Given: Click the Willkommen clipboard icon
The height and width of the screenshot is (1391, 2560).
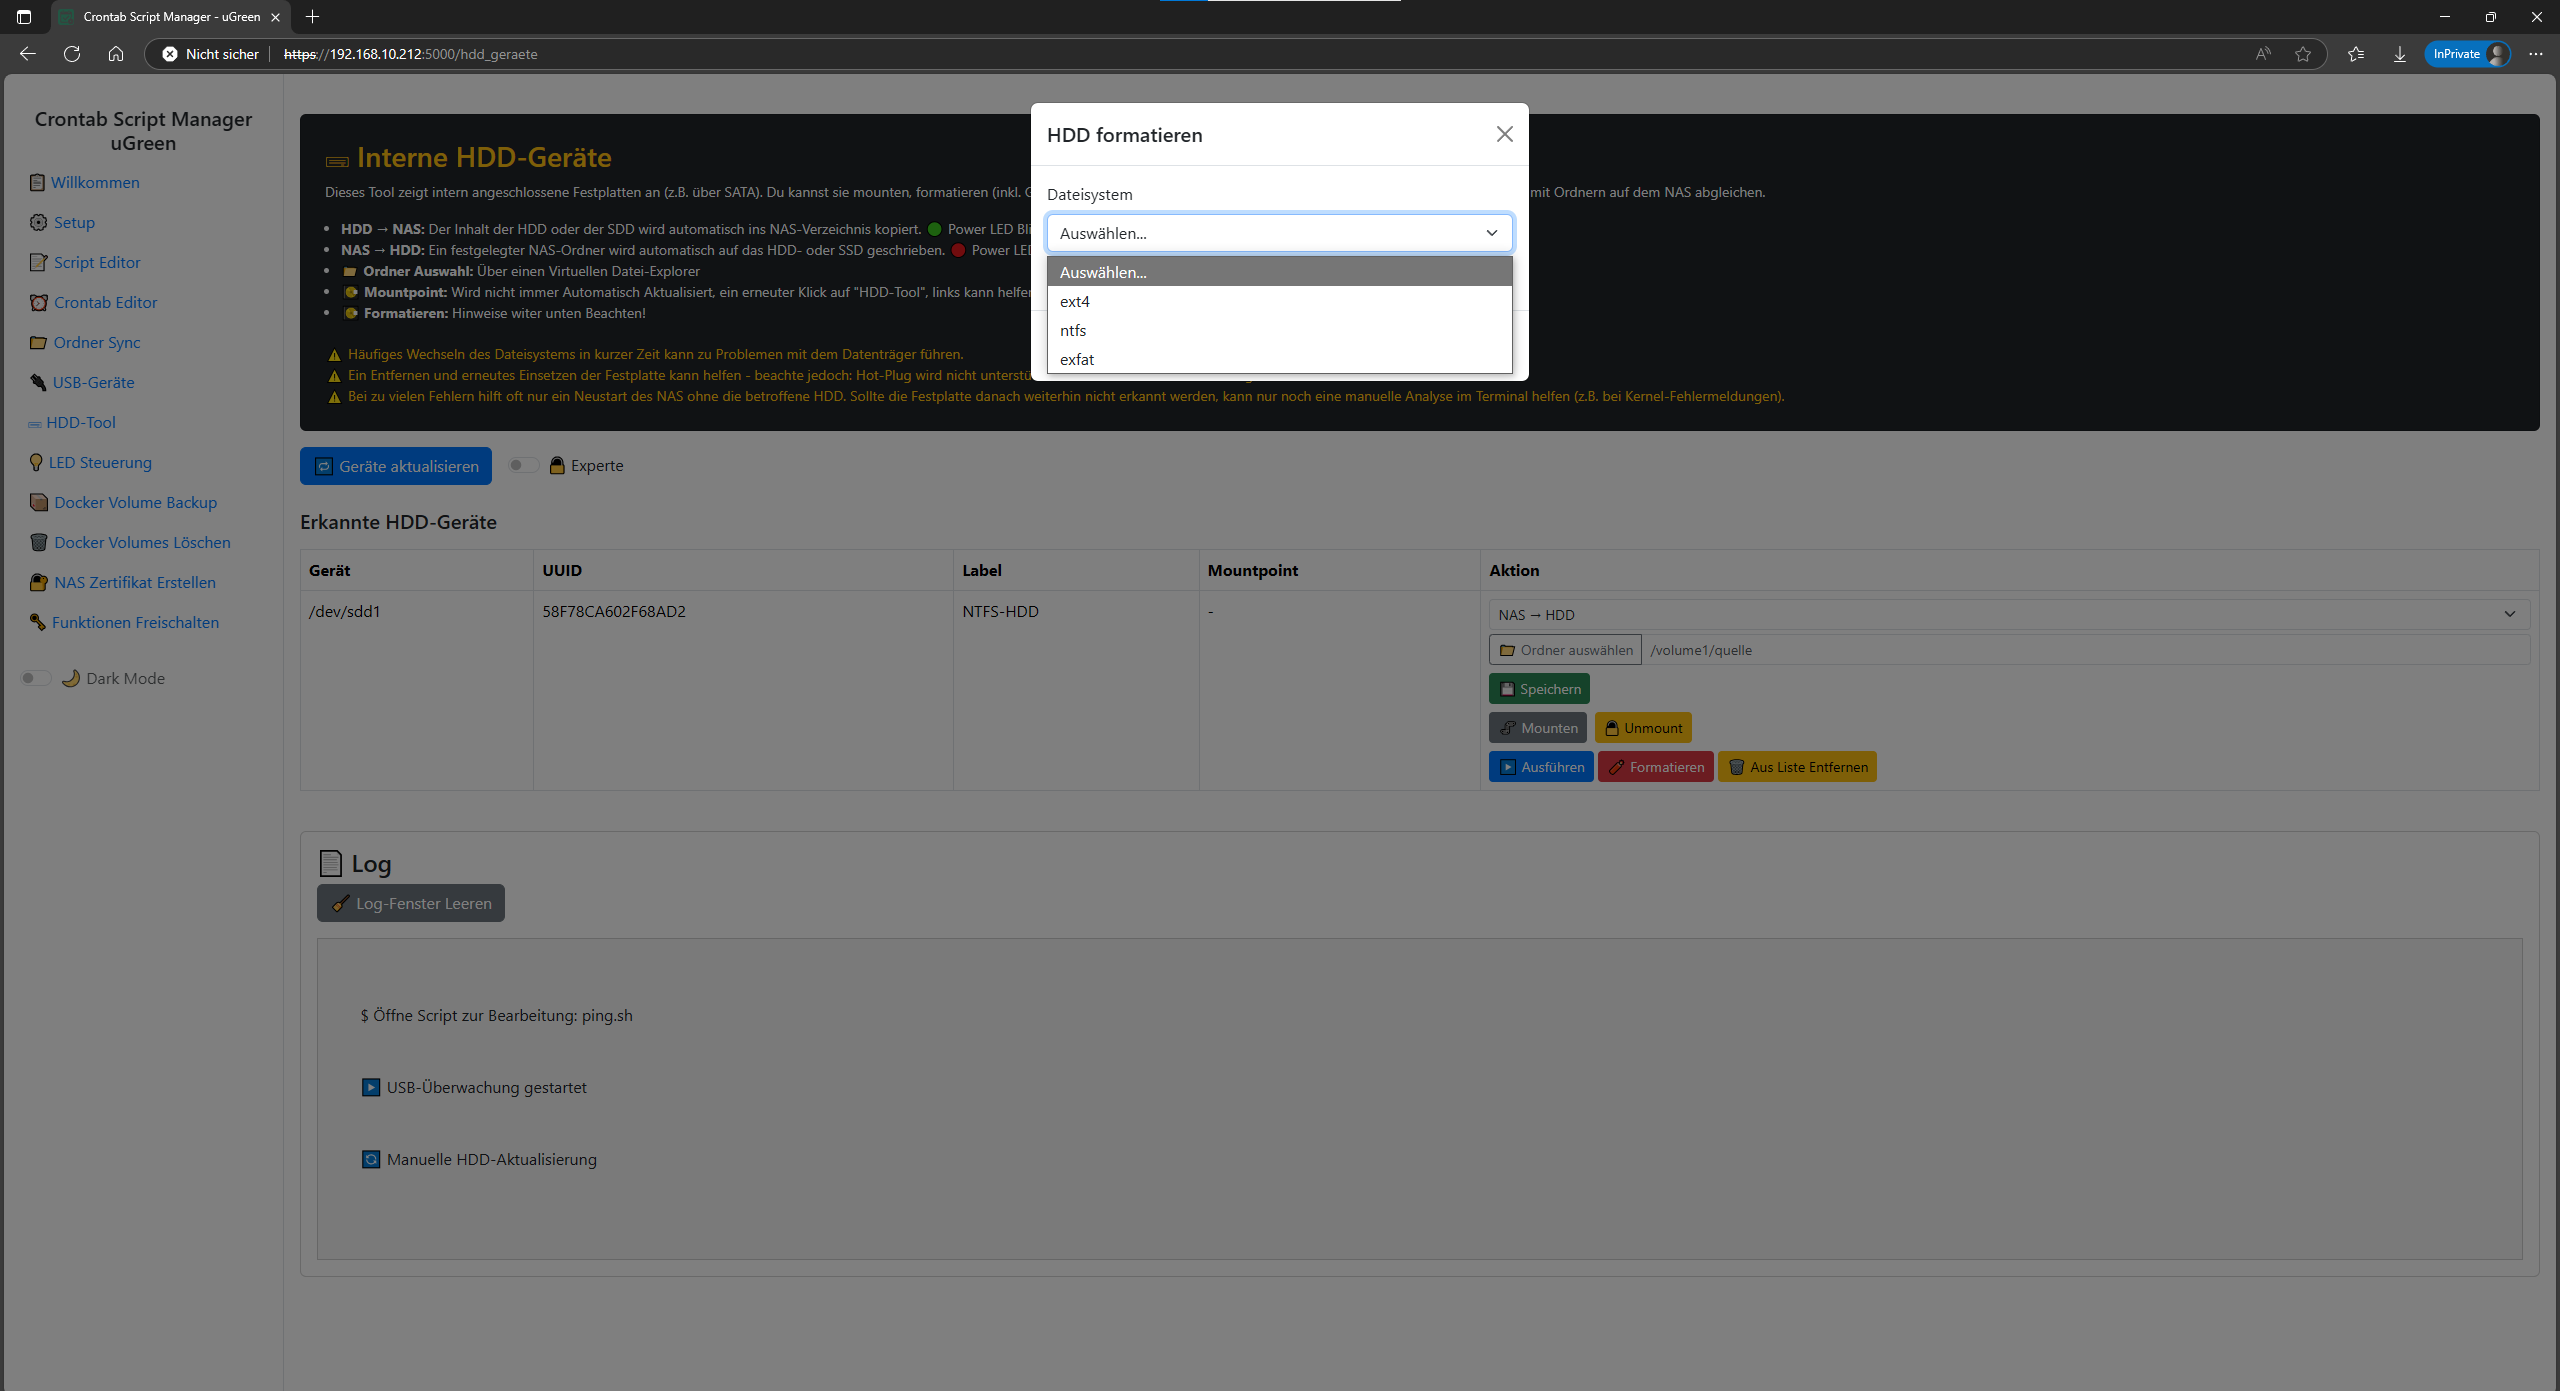Looking at the screenshot, I should click(x=37, y=182).
